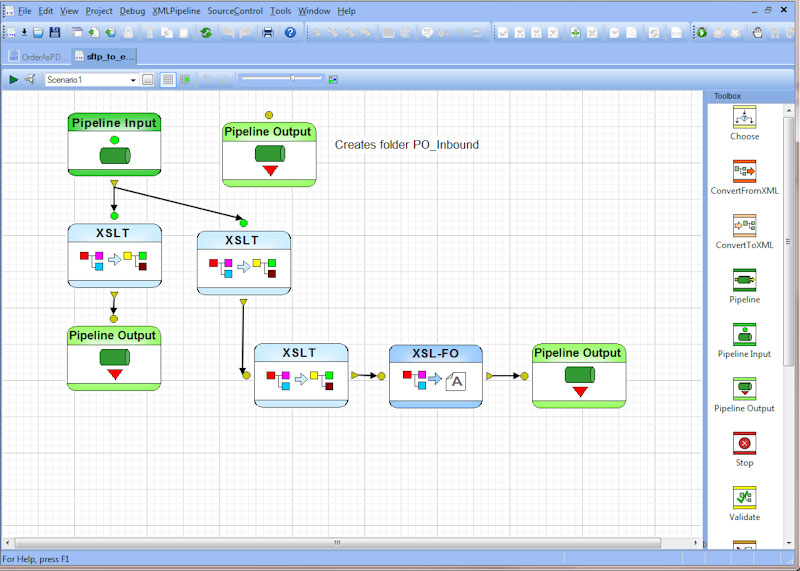Click the Save icon in the toolbar
Viewport: 800px width, 571px height.
tap(55, 32)
